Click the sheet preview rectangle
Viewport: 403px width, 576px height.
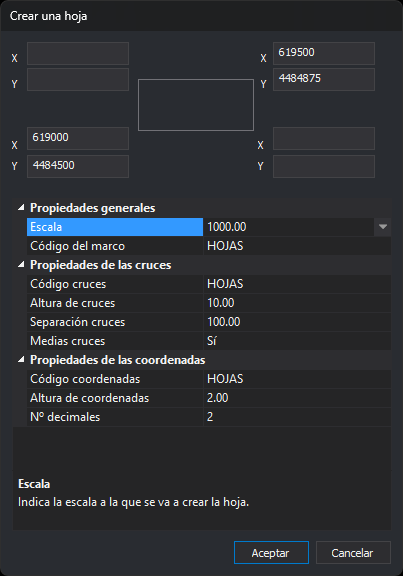click(196, 105)
